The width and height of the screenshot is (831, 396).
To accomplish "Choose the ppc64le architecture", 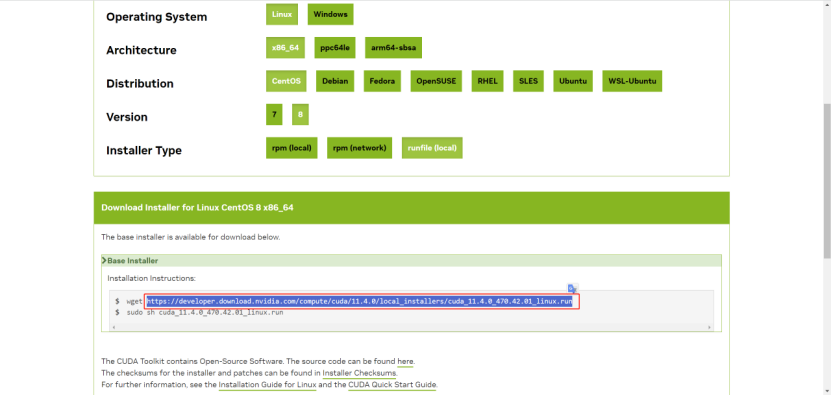I will (335, 48).
